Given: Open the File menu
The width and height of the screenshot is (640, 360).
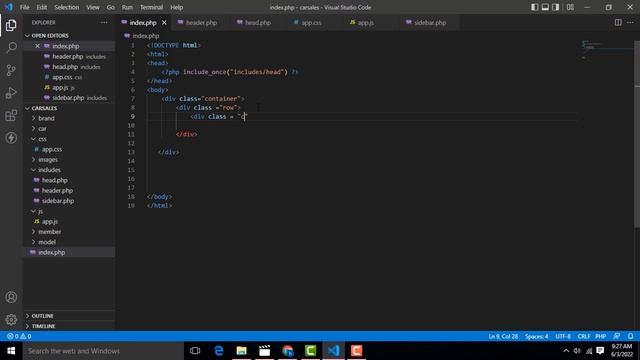Looking at the screenshot, I should click(x=24, y=7).
